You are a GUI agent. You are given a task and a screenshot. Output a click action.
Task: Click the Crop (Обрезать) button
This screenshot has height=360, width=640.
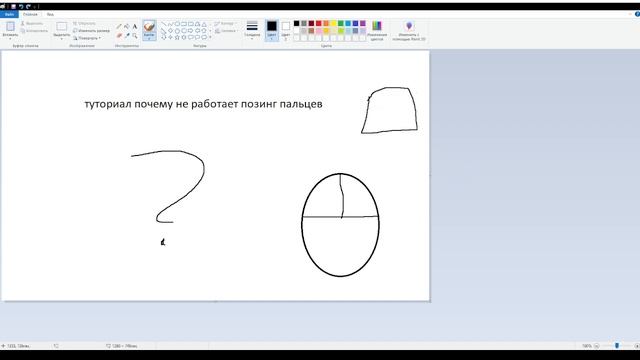click(x=84, y=24)
